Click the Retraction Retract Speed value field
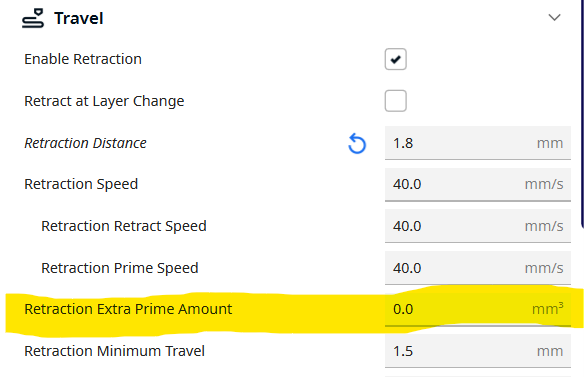The image size is (588, 377). [x=478, y=226]
